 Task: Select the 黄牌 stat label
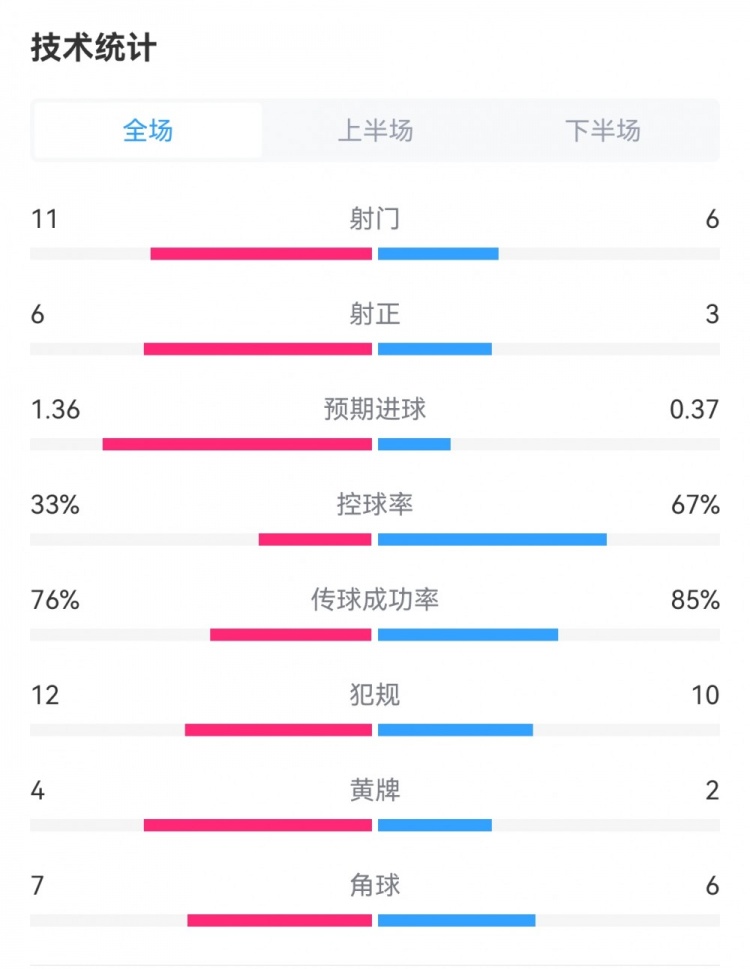pos(375,790)
